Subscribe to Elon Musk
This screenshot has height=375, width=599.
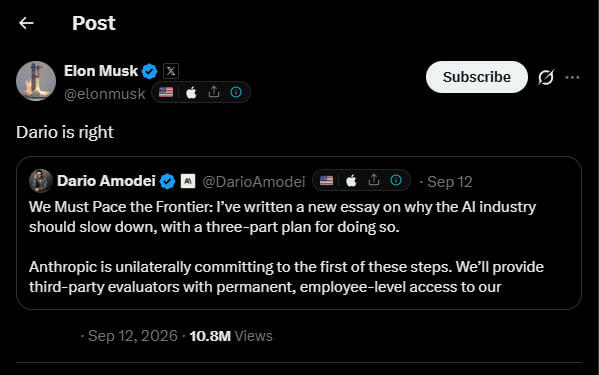click(477, 77)
